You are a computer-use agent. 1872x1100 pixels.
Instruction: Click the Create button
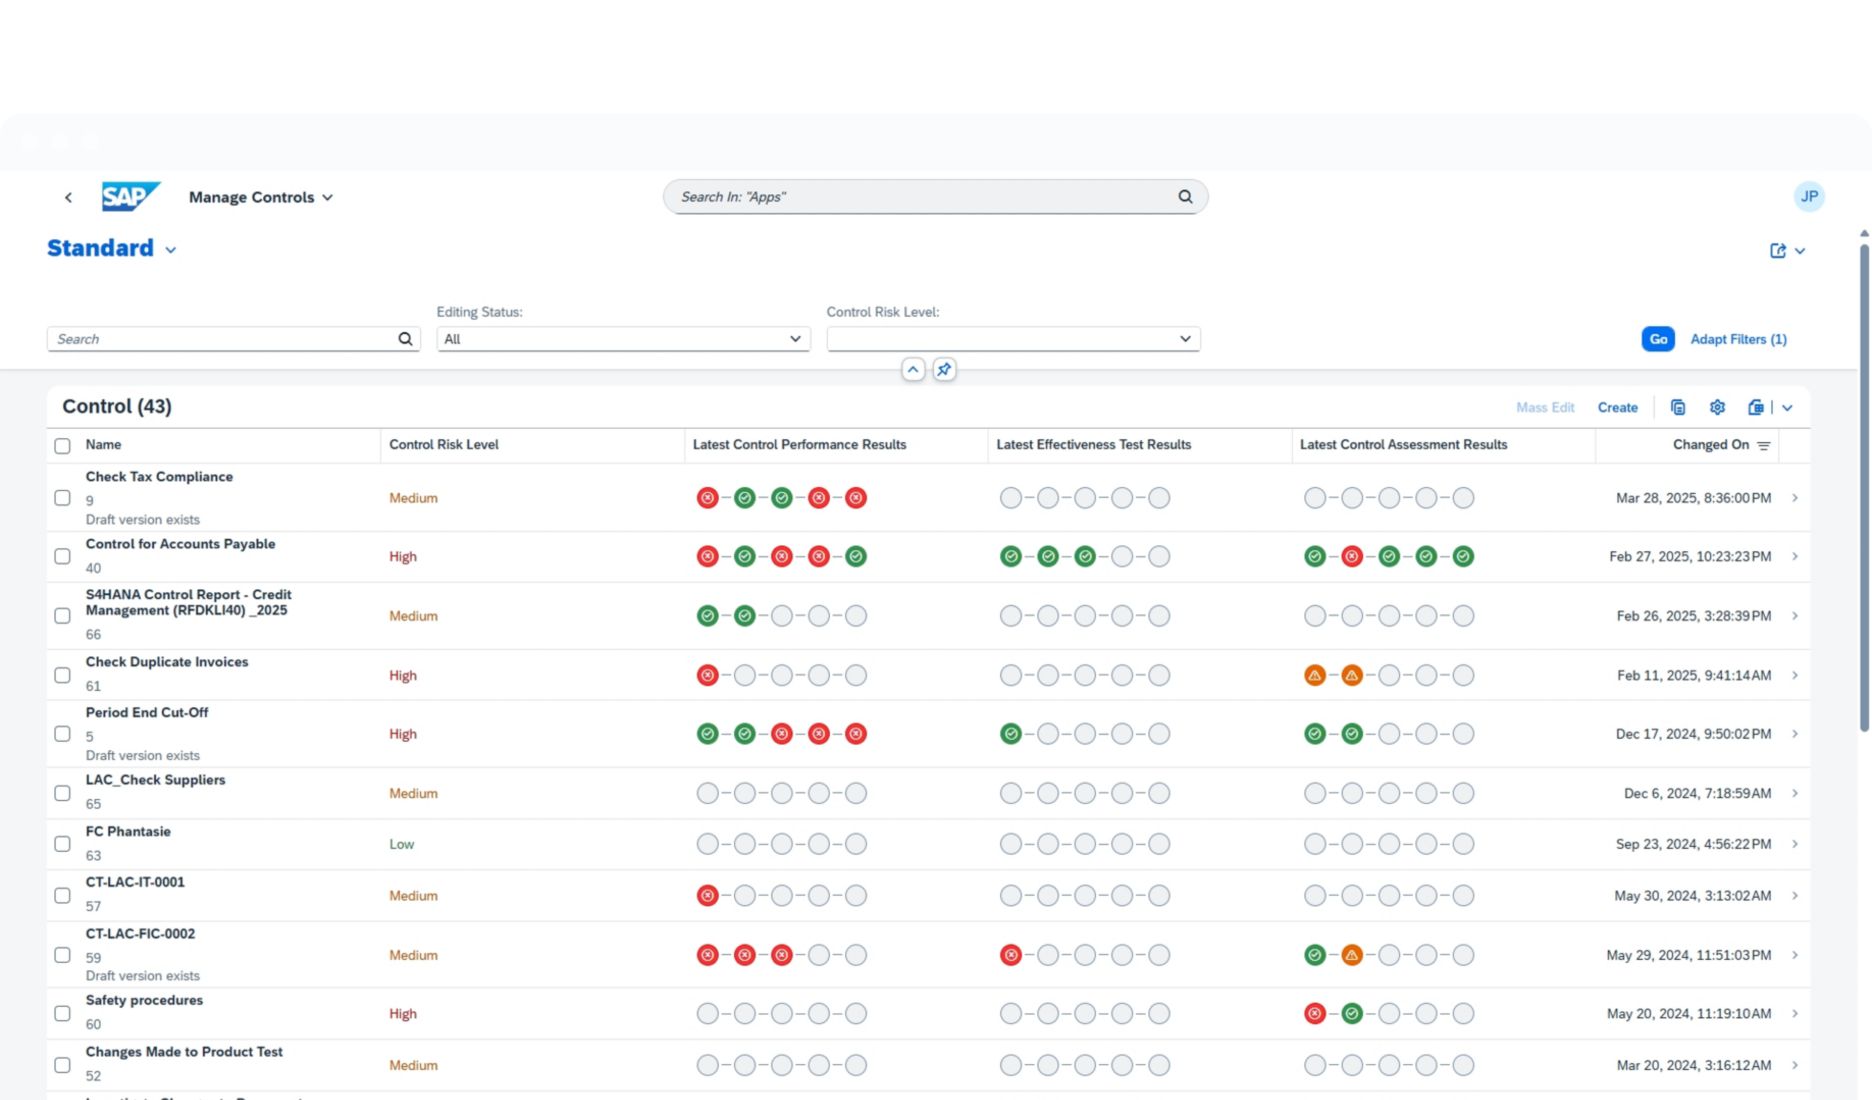[x=1617, y=408]
